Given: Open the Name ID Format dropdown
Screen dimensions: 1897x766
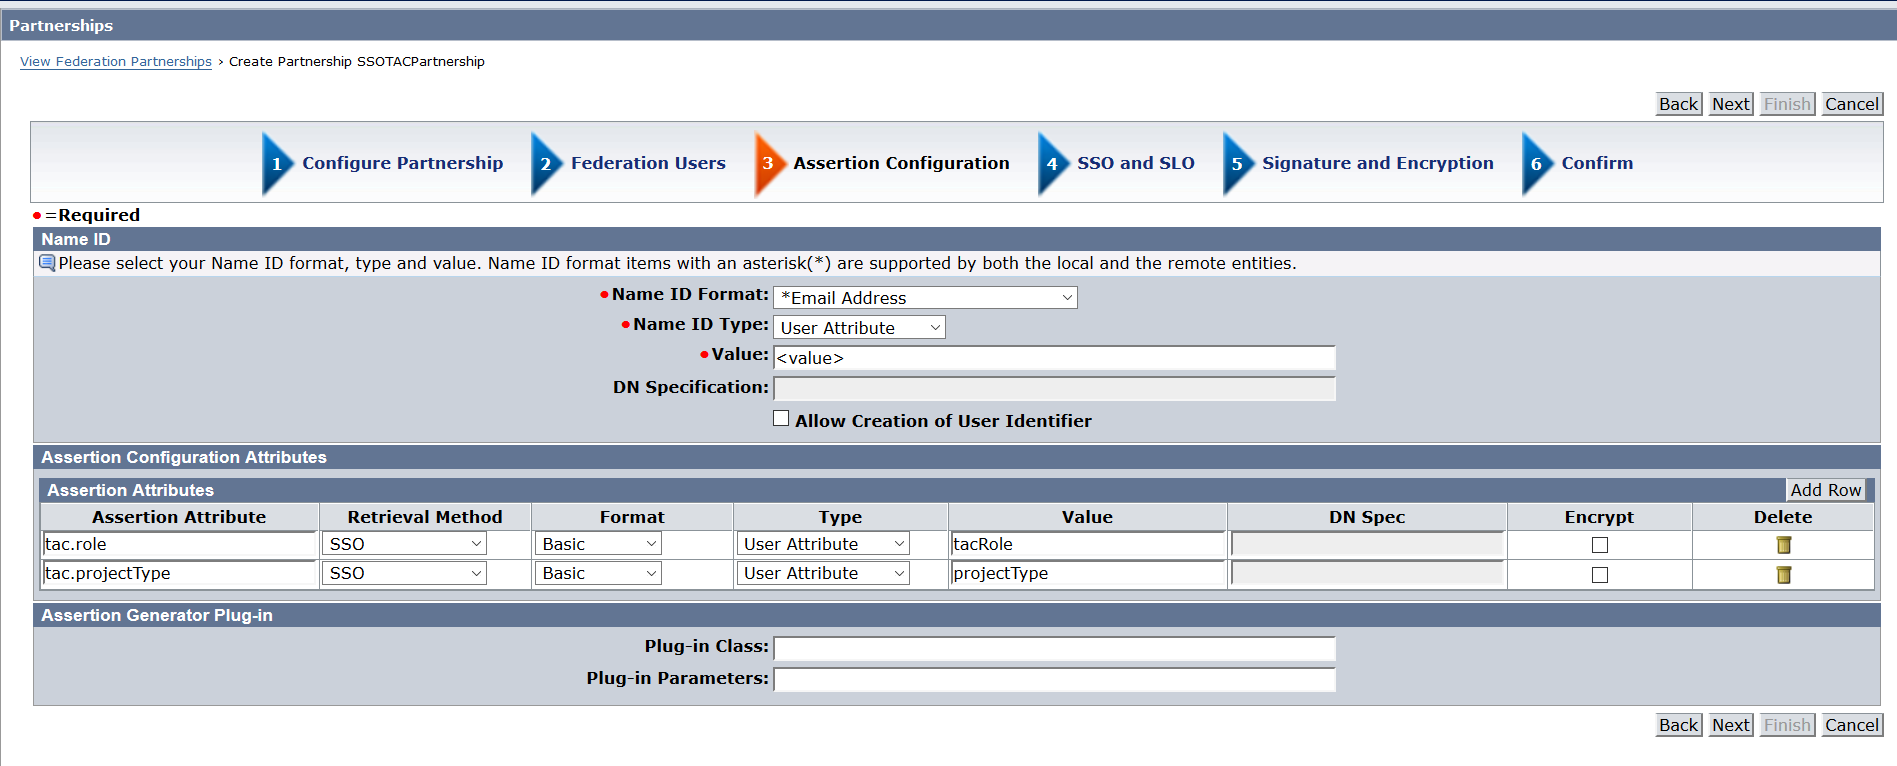Looking at the screenshot, I should tap(925, 298).
